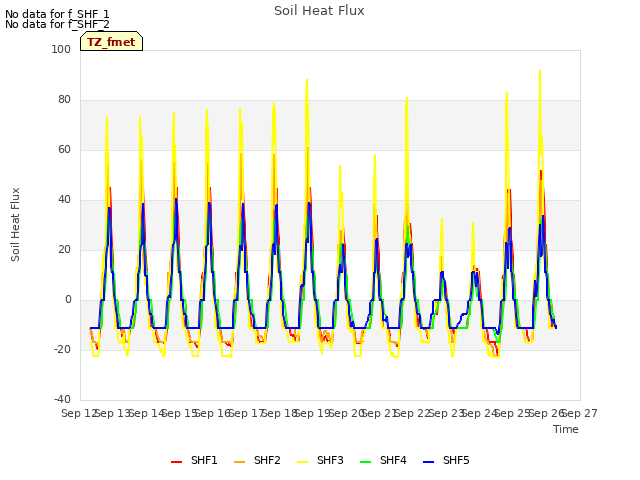Select the SHF2 legend label
640x480 pixels.
267,460
